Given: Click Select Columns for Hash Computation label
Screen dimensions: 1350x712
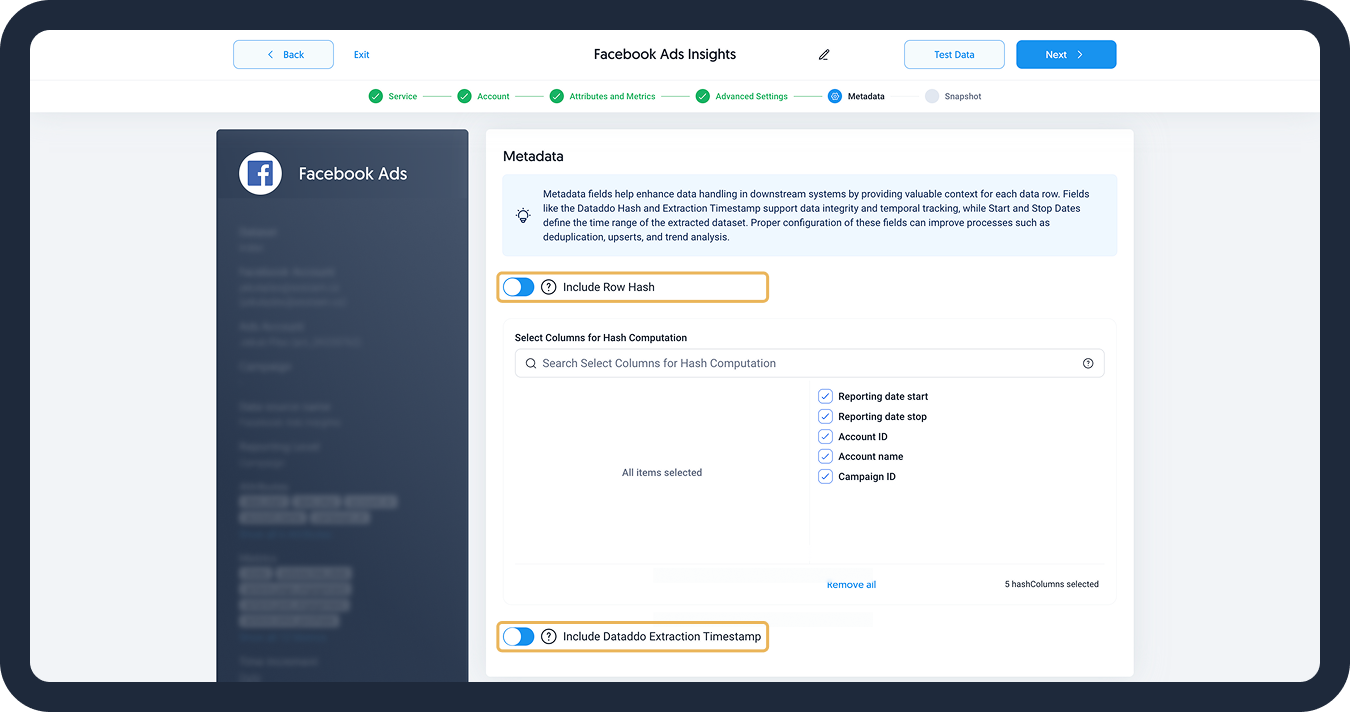Looking at the screenshot, I should [x=601, y=338].
